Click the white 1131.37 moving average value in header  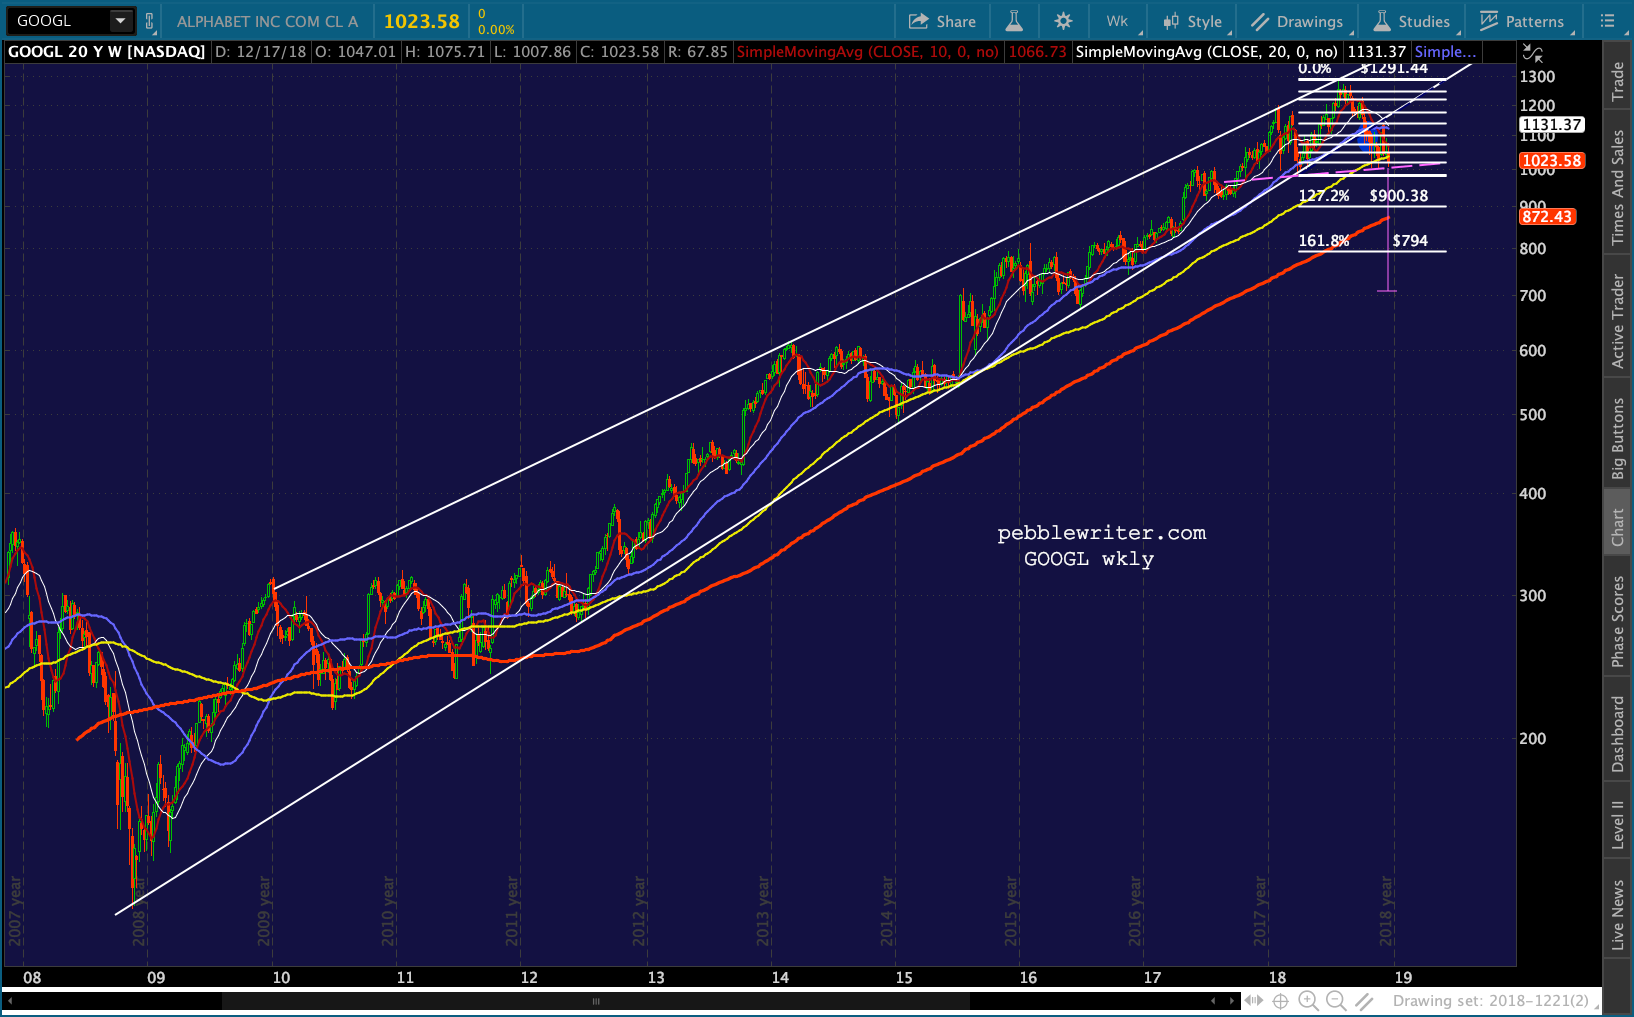tap(1376, 52)
